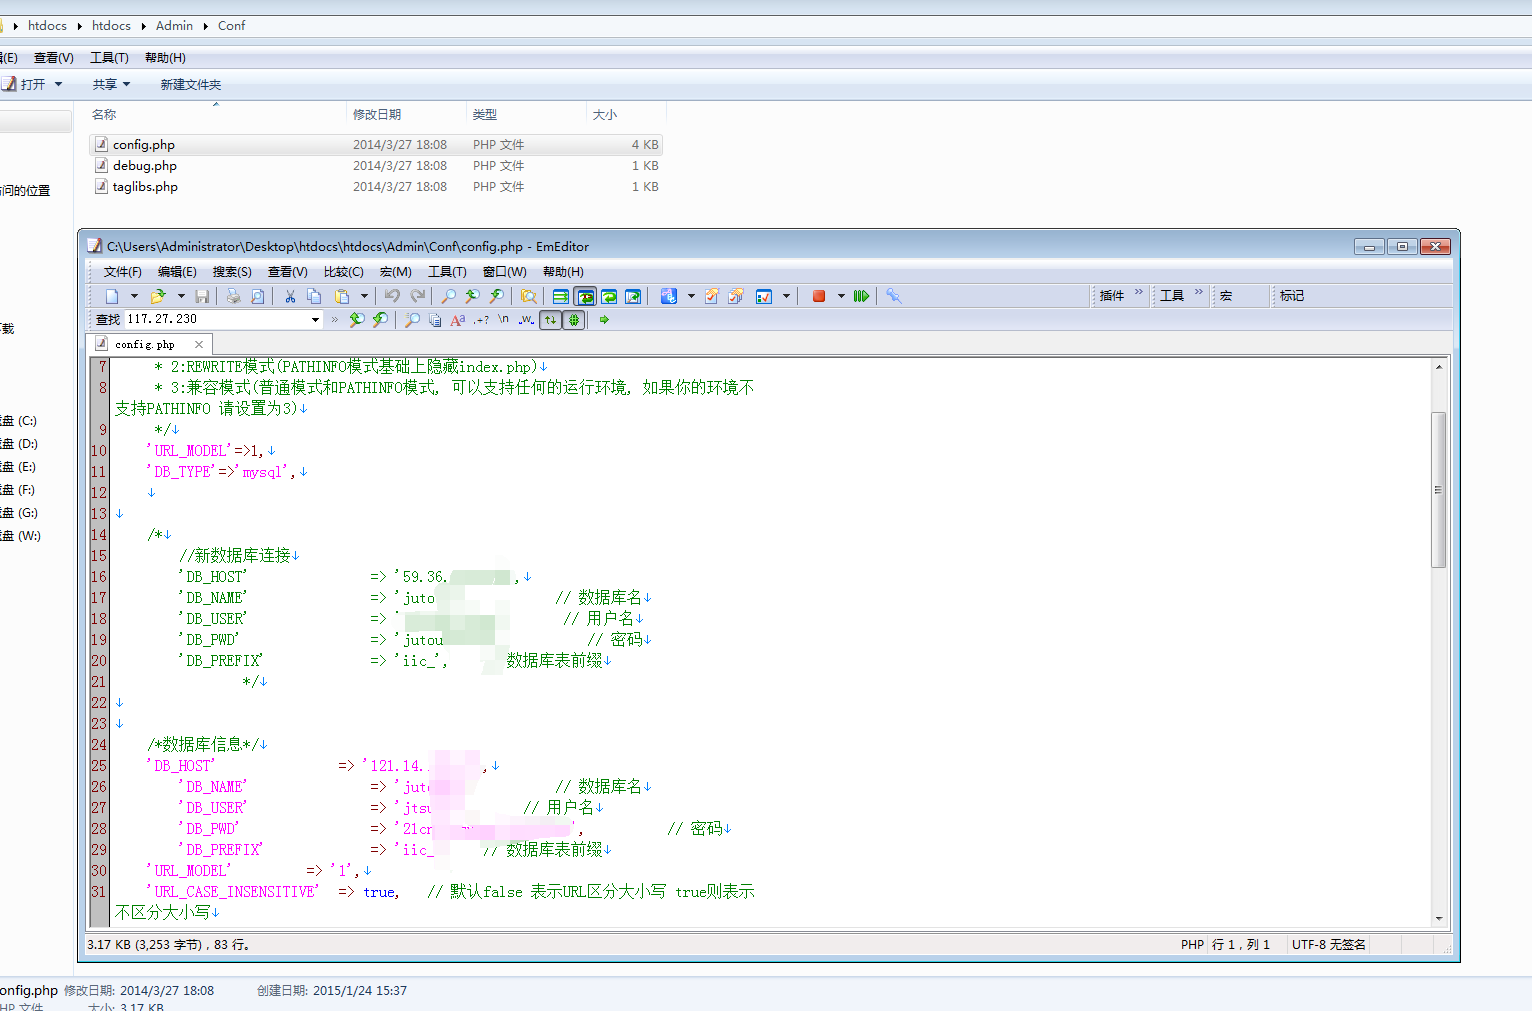
Task: Open the 文件(F) menu in EmEditor
Action: click(x=122, y=272)
